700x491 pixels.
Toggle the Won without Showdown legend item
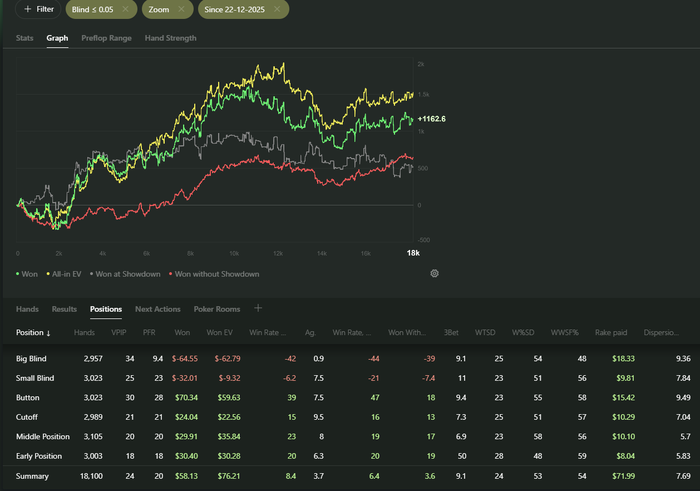216,273
